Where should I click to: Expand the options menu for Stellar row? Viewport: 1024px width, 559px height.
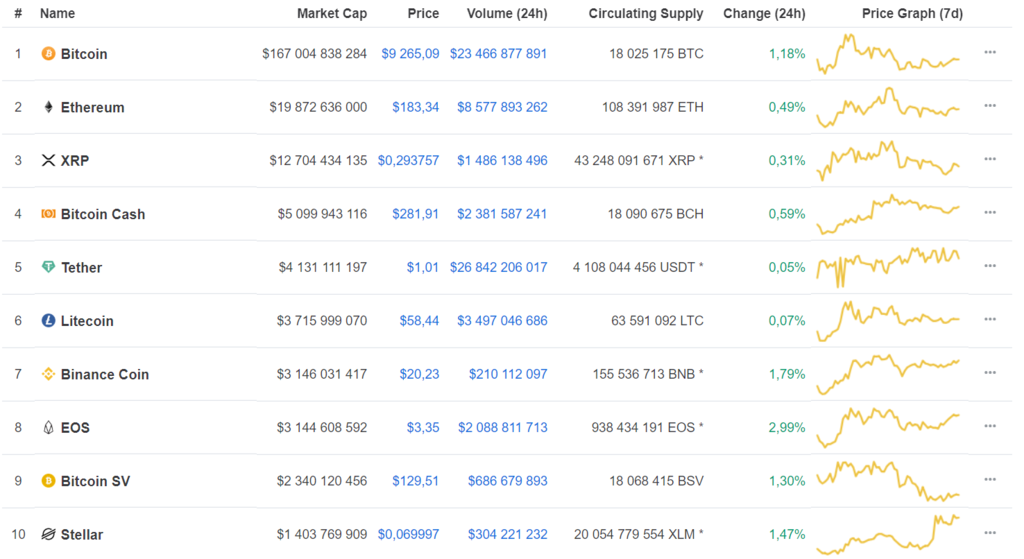click(990, 533)
